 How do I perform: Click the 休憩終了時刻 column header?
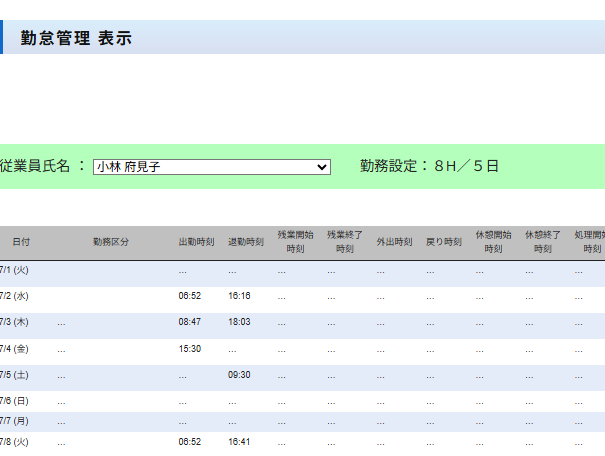pos(542,241)
